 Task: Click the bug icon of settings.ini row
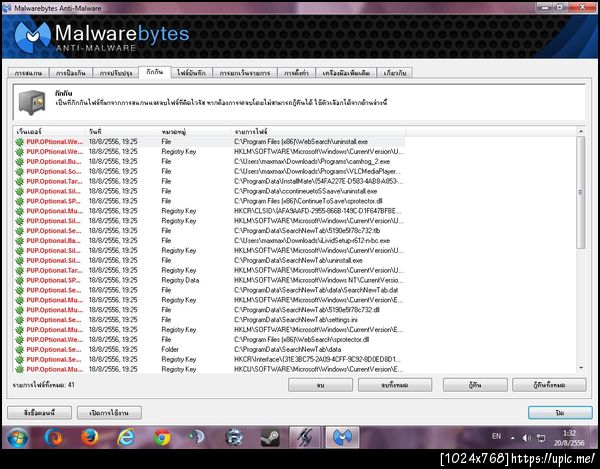19,320
